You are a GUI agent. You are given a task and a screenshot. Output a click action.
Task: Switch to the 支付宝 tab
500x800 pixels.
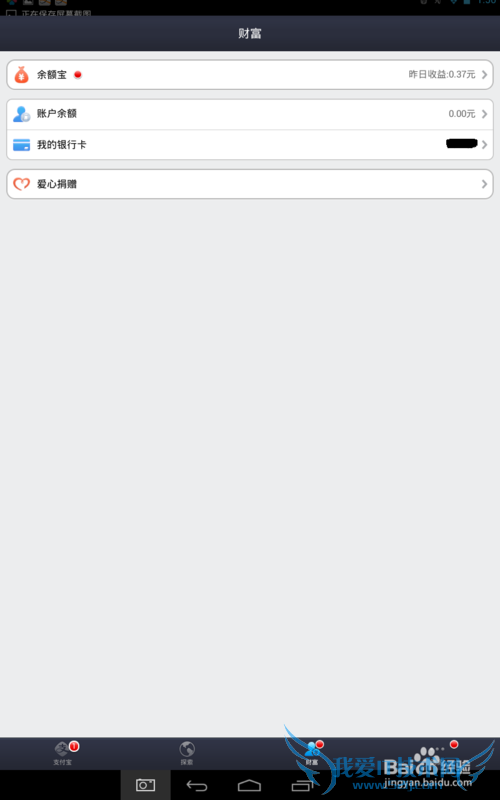click(63, 753)
